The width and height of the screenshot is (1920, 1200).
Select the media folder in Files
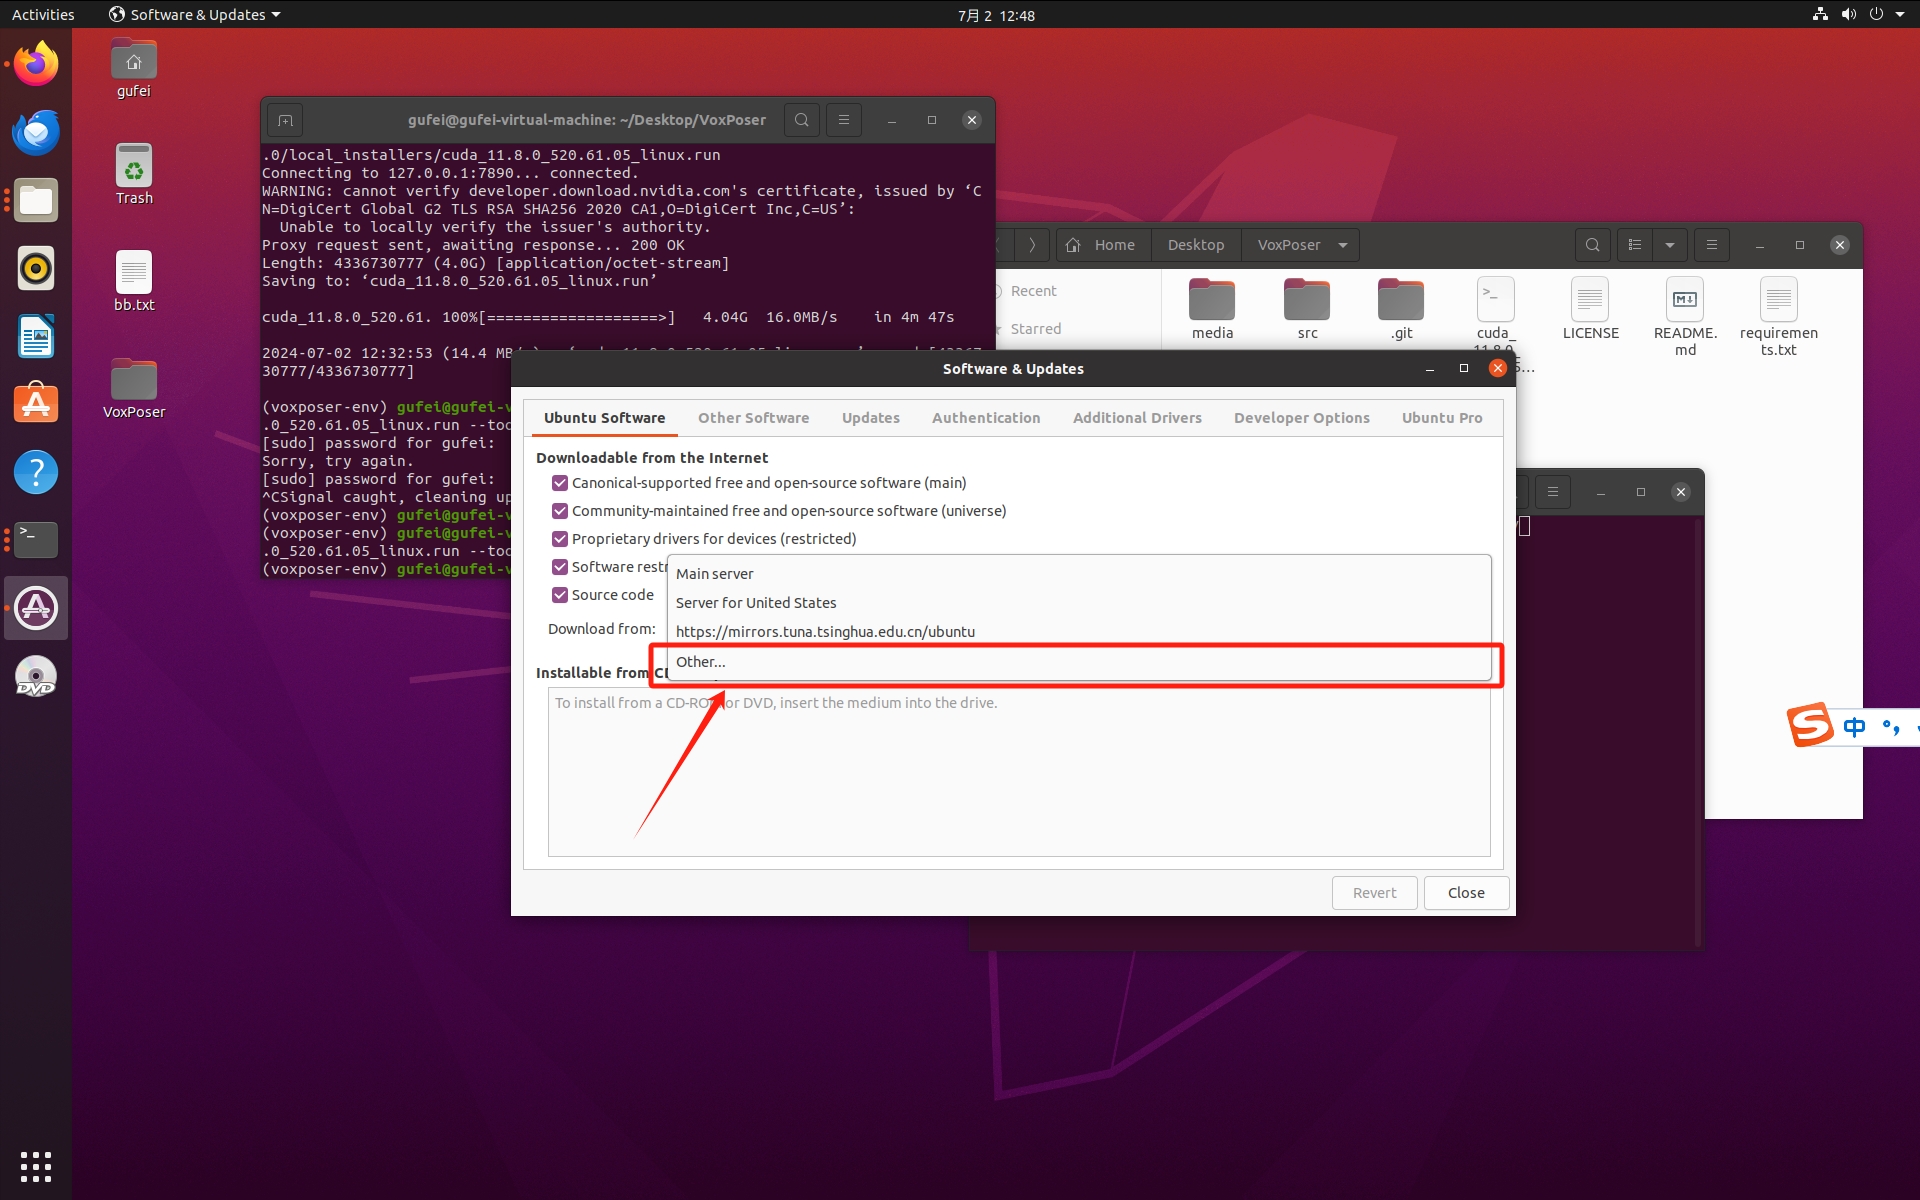pos(1212,309)
